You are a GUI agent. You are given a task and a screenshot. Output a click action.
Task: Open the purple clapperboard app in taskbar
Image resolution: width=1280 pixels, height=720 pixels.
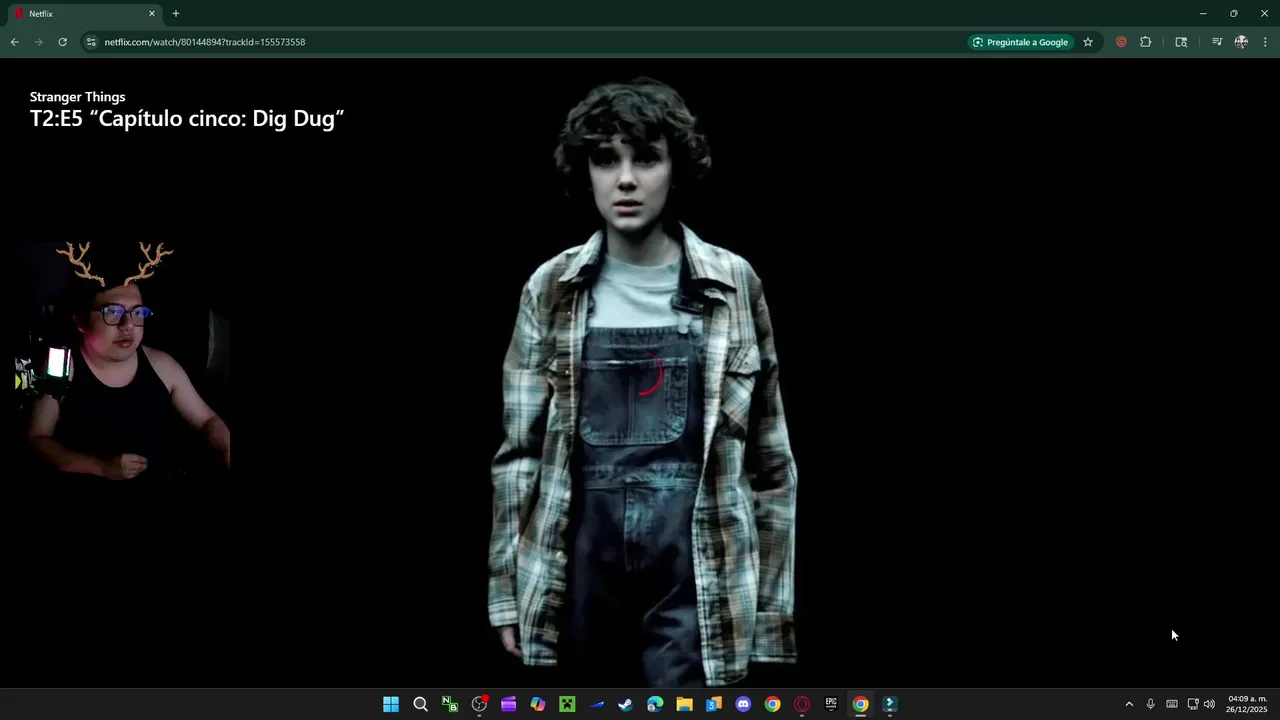point(509,704)
